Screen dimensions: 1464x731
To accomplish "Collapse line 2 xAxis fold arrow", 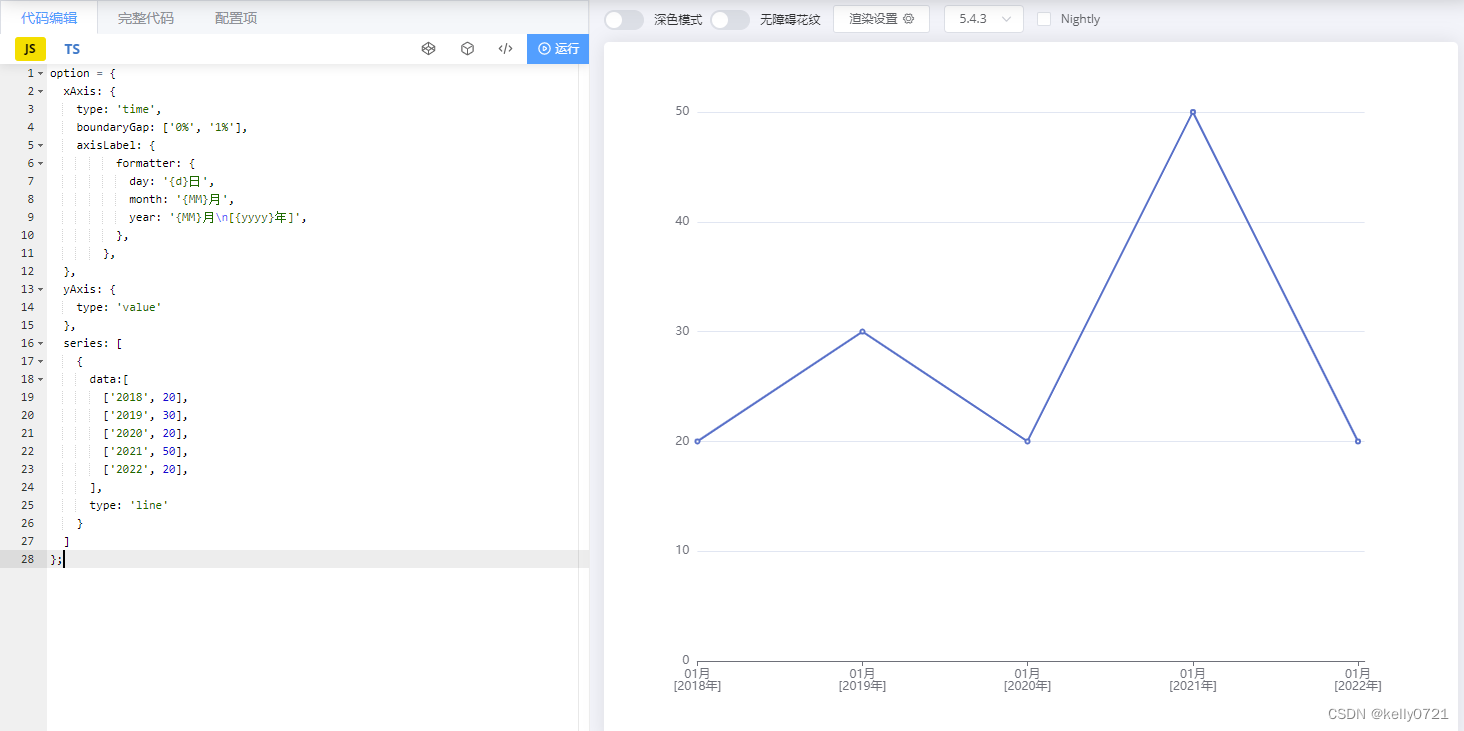I will [41, 91].
